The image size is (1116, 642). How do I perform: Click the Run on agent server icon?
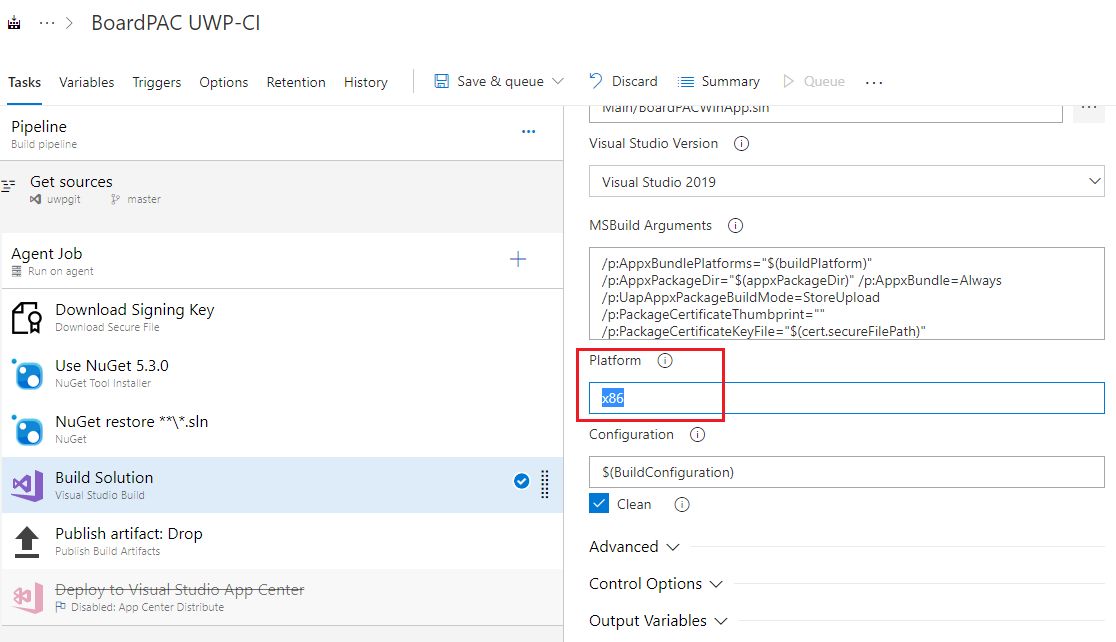pos(16,271)
